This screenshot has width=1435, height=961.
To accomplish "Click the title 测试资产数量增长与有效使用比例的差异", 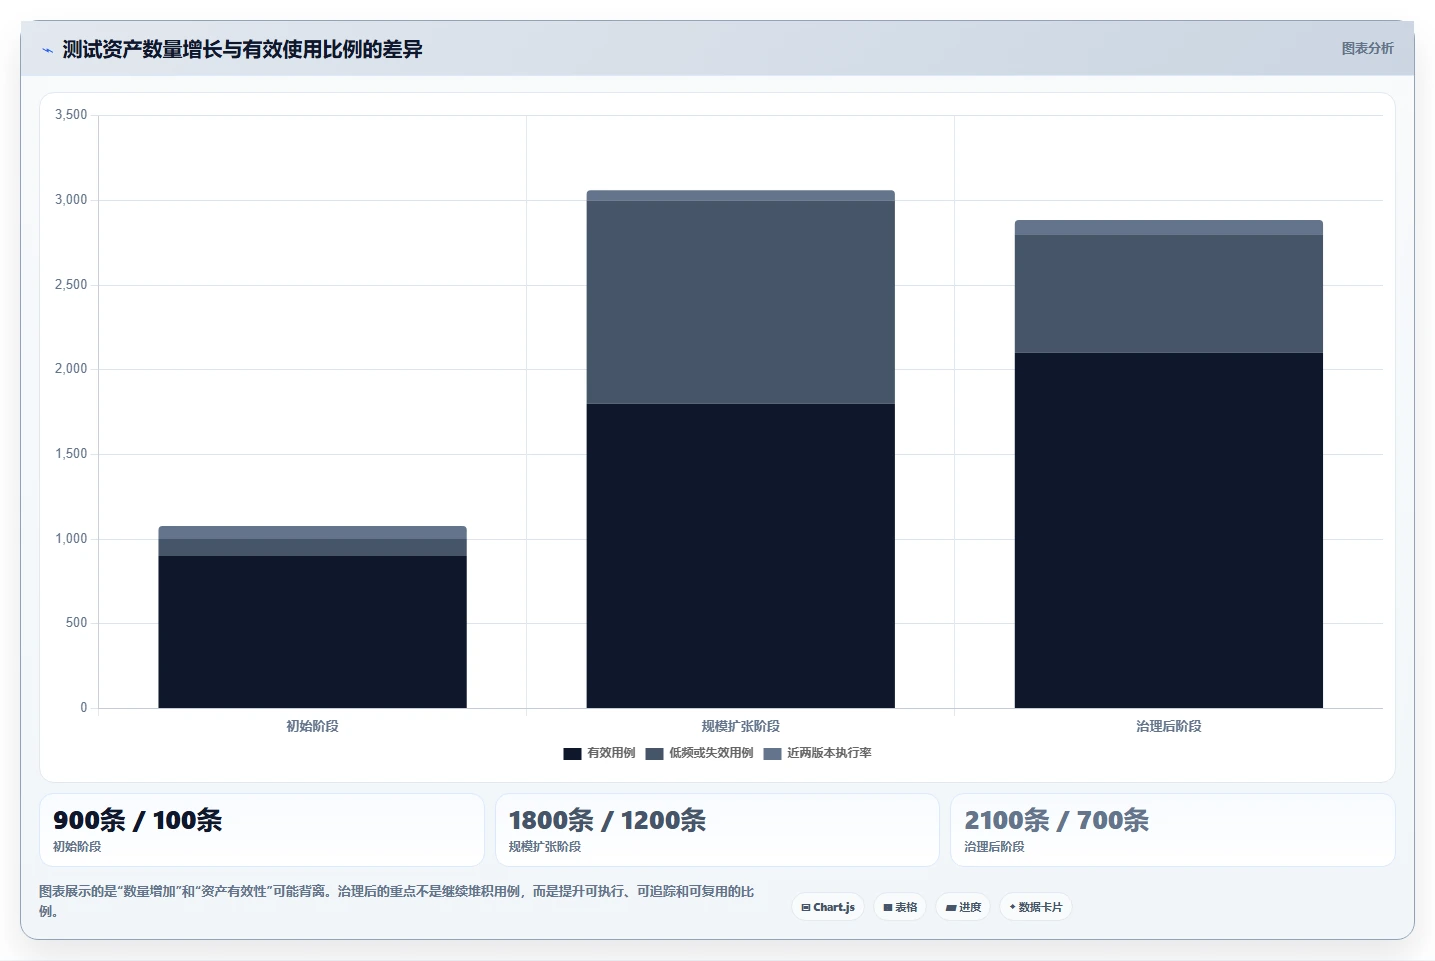I will [x=242, y=49].
